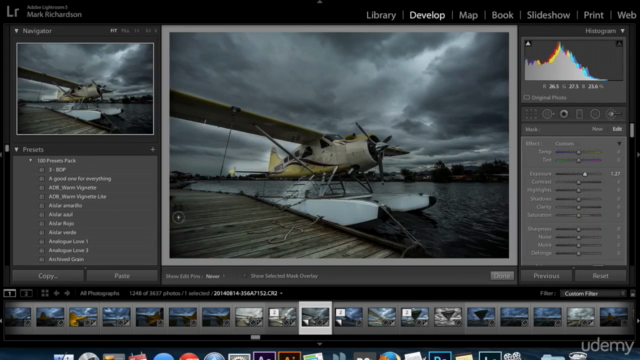This screenshot has width=640, height=360.
Task: Switch to the Book module
Action: tap(502, 15)
